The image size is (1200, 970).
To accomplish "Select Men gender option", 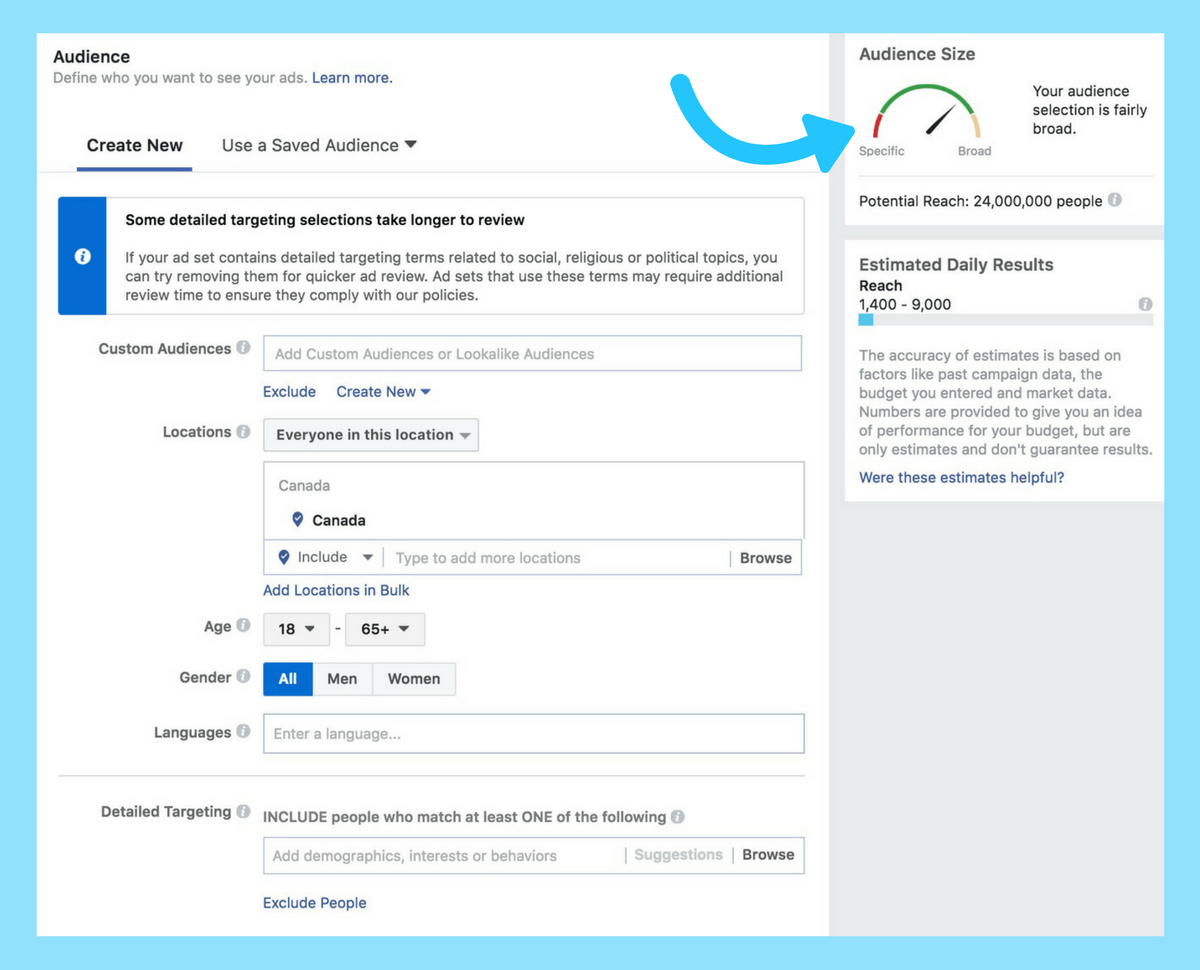I will point(342,679).
